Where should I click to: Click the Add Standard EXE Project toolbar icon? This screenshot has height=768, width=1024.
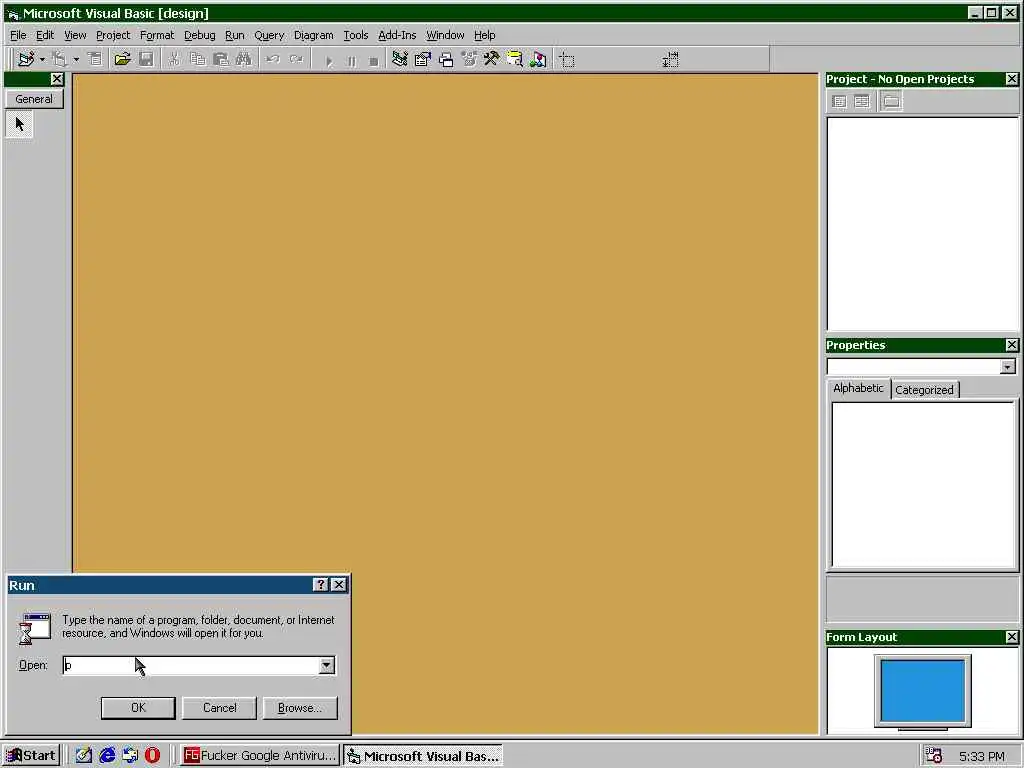point(26,59)
